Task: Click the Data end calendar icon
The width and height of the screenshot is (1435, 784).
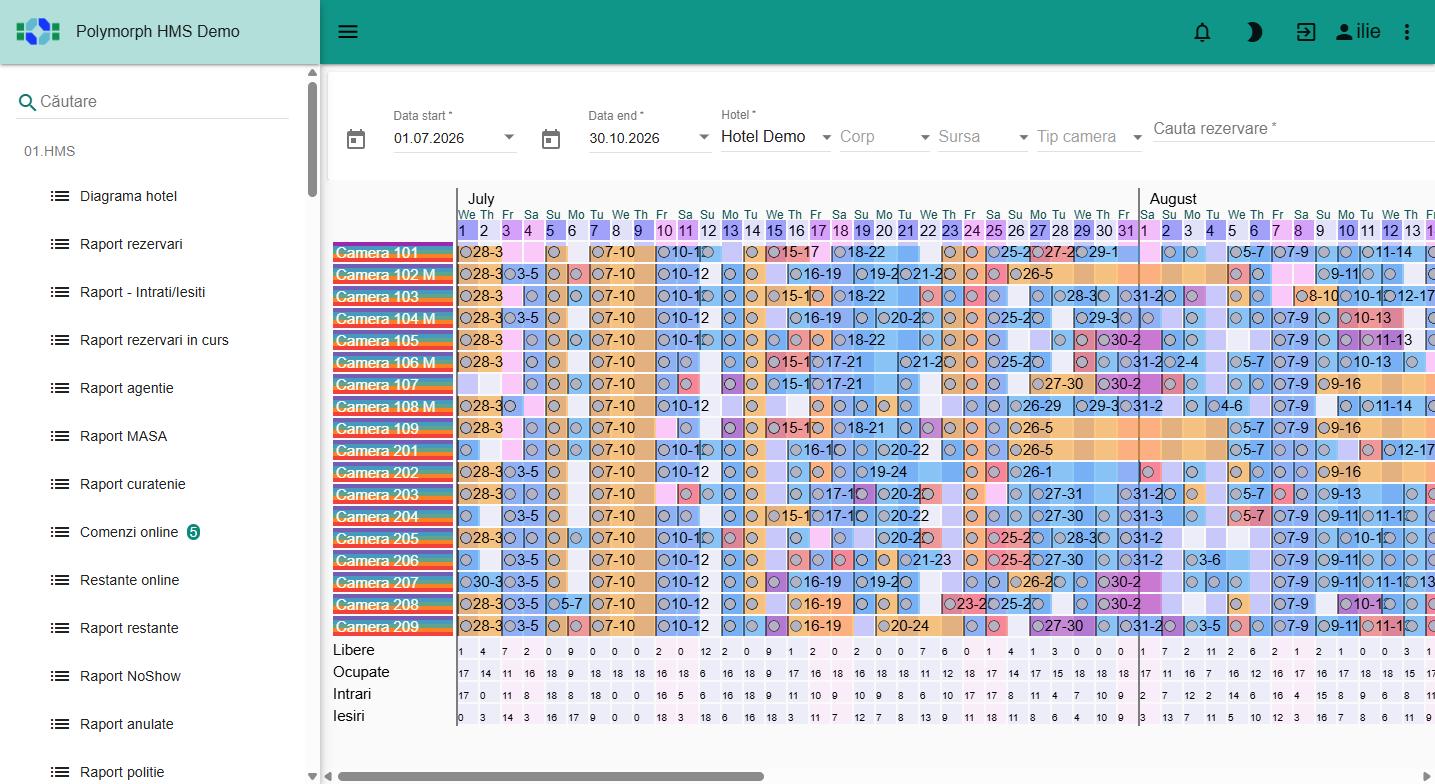Action: pos(551,139)
